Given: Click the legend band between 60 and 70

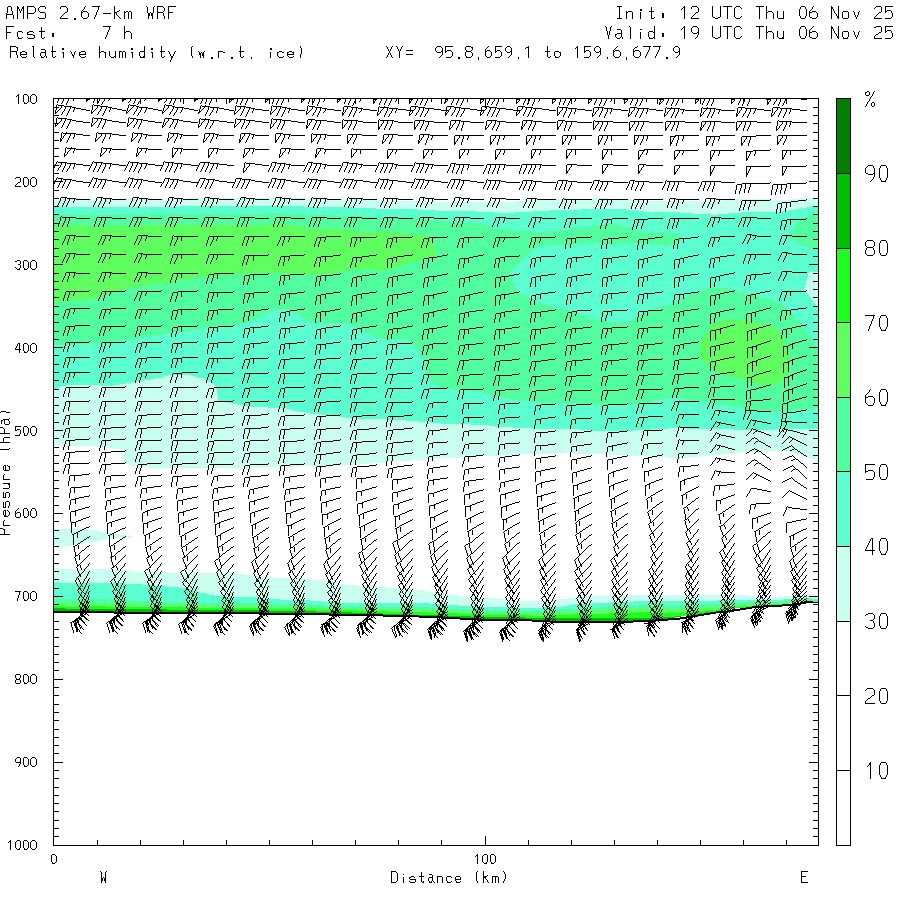Looking at the screenshot, I should [843, 360].
